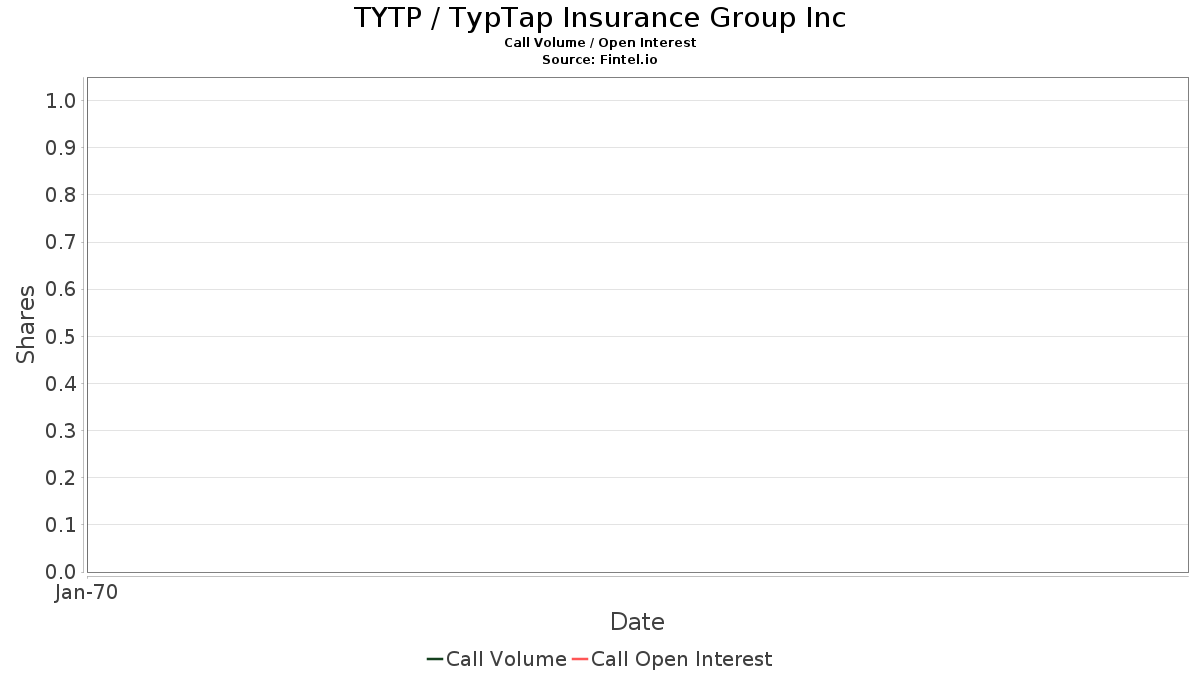Click the chart title TYTP / TypTap Insurance Group Inc
The height and width of the screenshot is (675, 1200).
pyautogui.click(x=600, y=18)
